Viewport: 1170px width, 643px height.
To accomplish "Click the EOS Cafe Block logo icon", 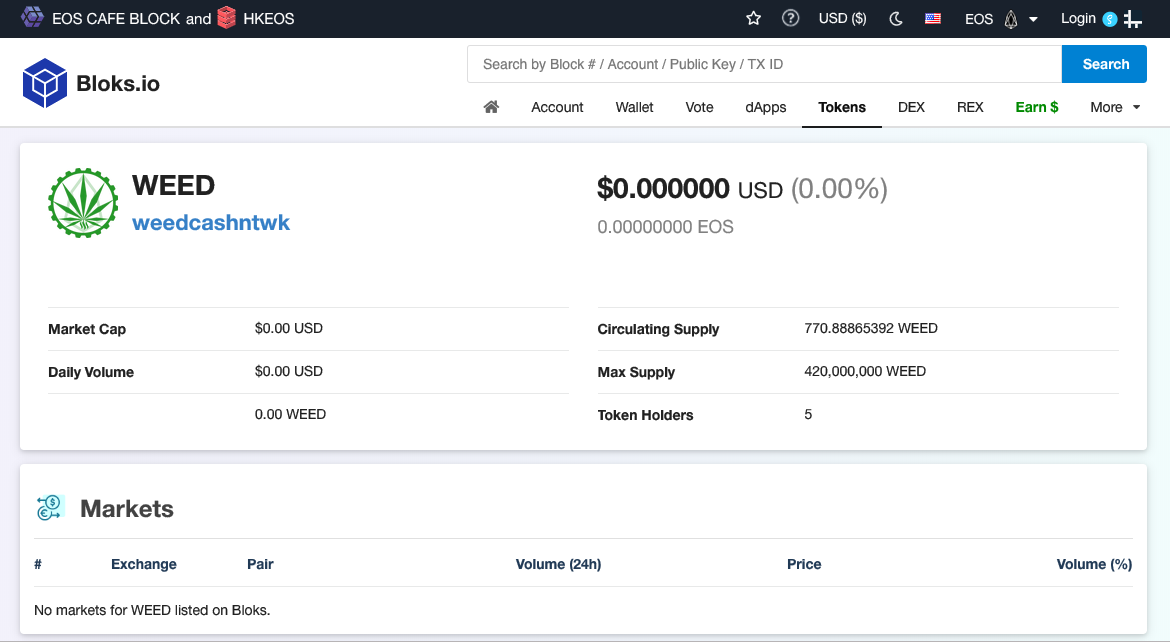I will click(32, 16).
